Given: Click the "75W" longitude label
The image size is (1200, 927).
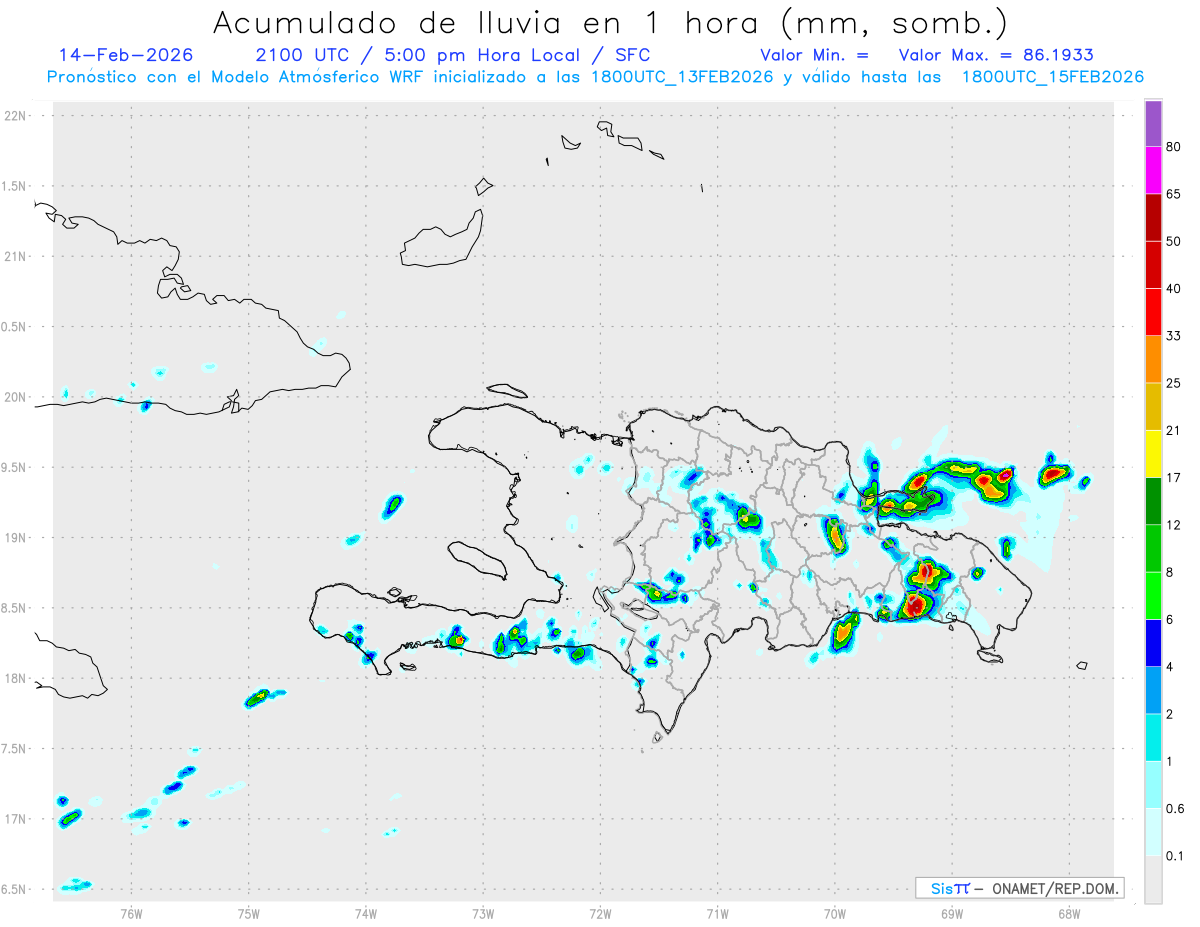Looking at the screenshot, I should coord(249,914).
